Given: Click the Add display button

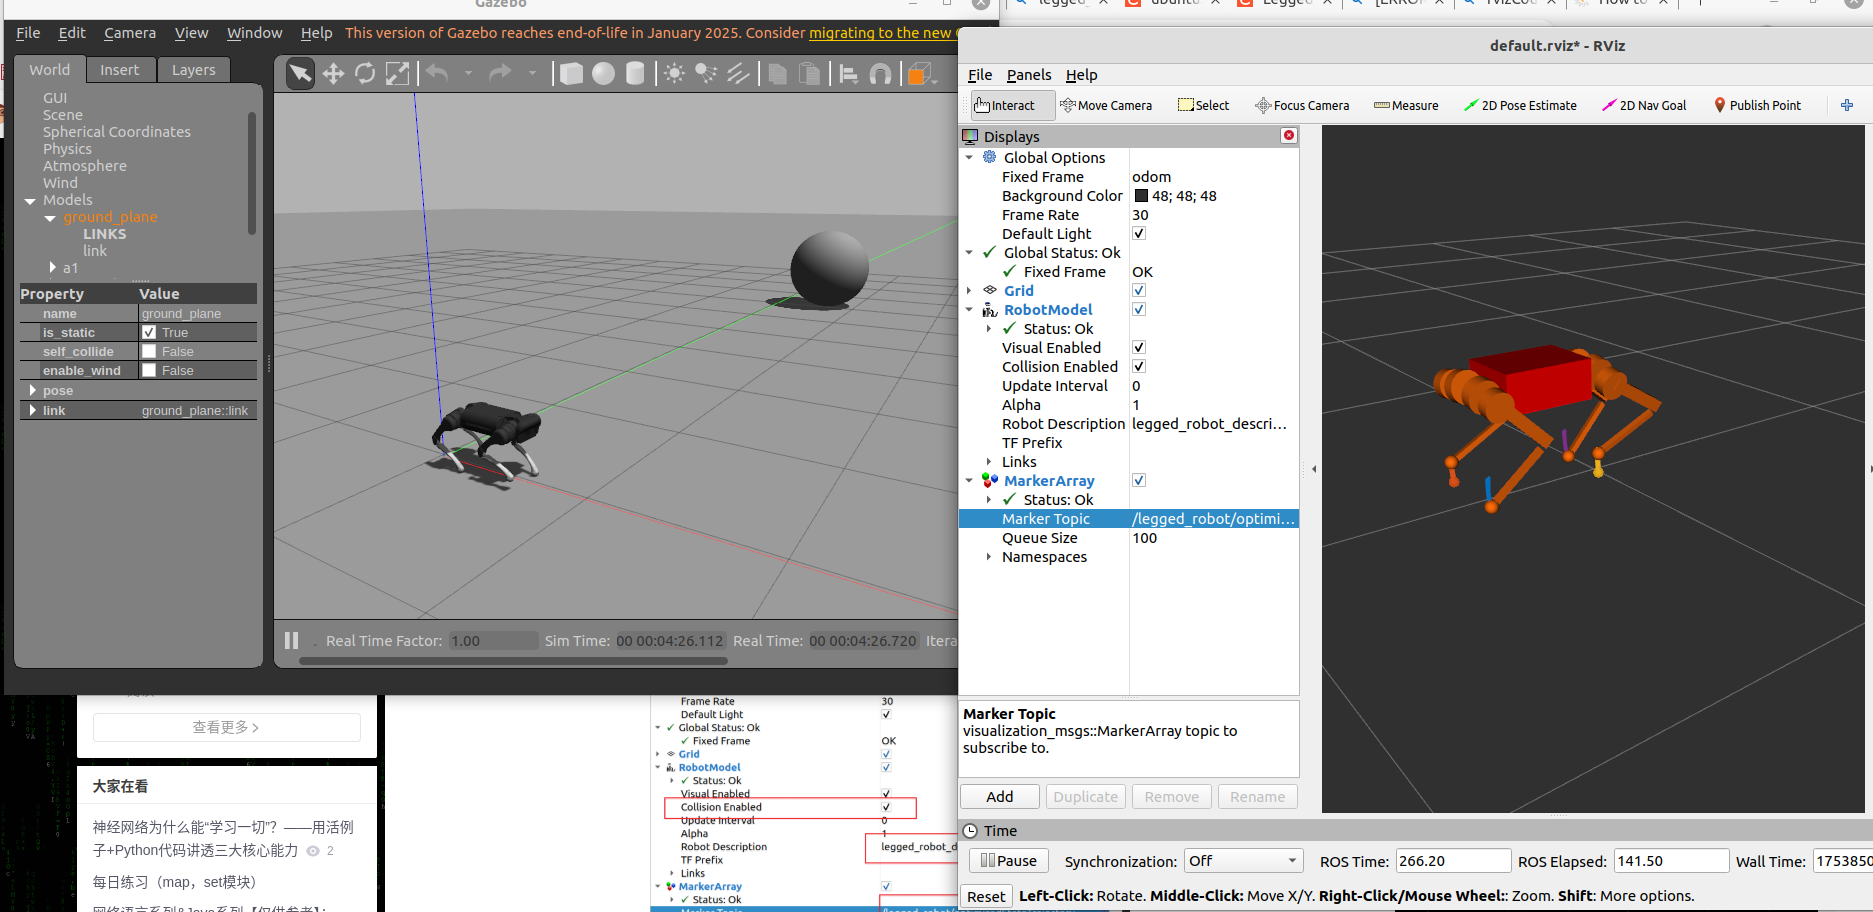Looking at the screenshot, I should point(1000,796).
